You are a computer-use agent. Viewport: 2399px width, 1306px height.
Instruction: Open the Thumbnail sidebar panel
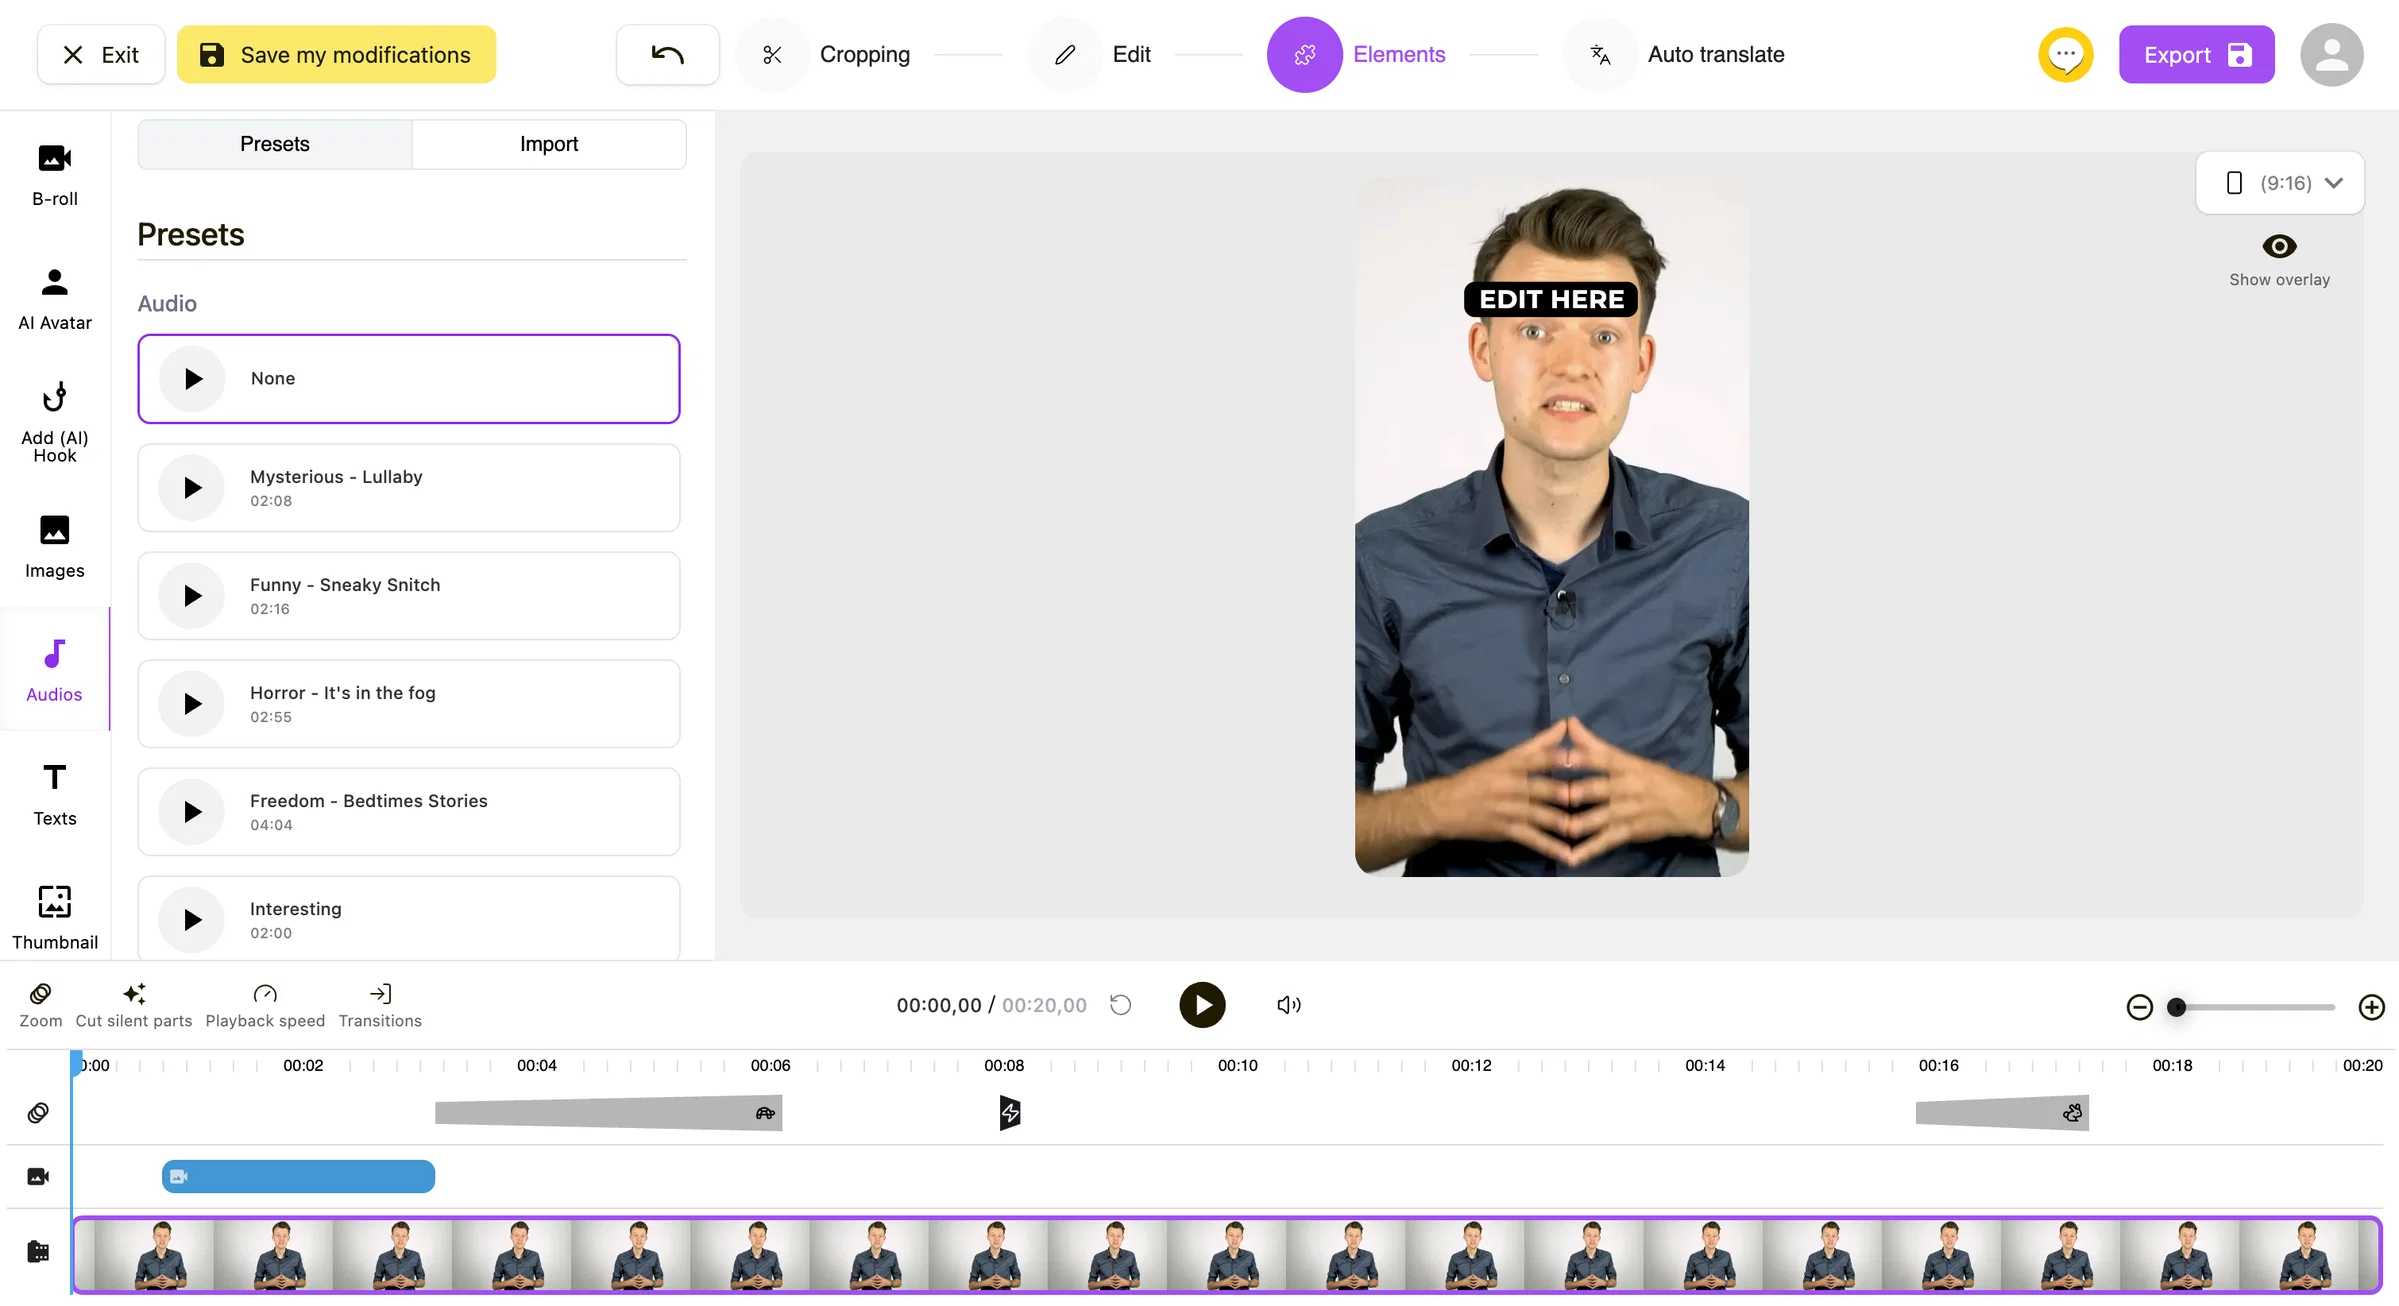coord(55,918)
